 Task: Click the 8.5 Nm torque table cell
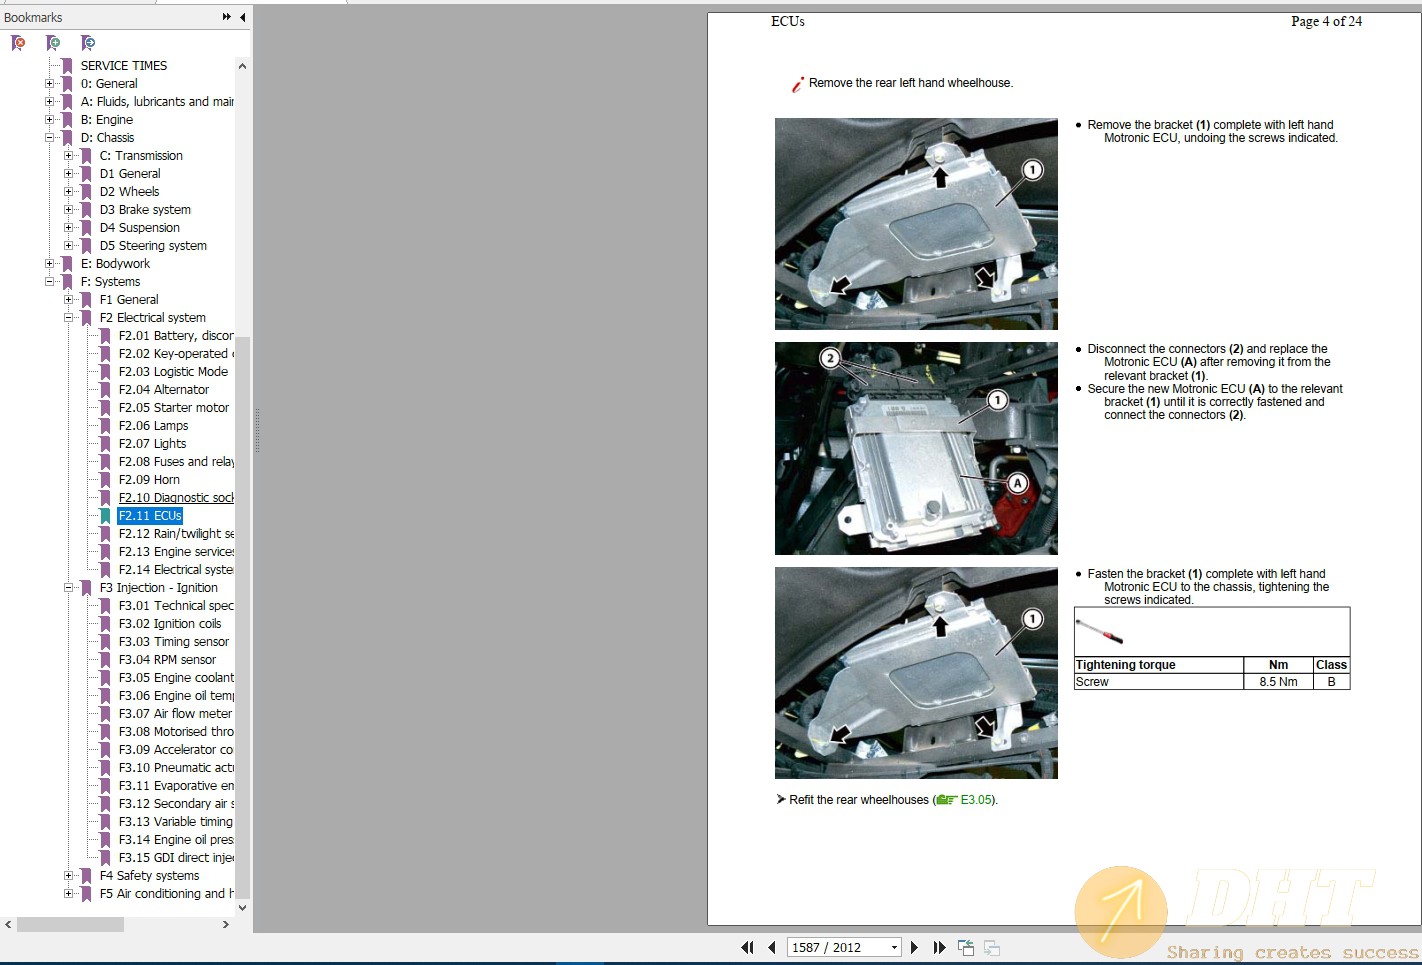pyautogui.click(x=1278, y=682)
